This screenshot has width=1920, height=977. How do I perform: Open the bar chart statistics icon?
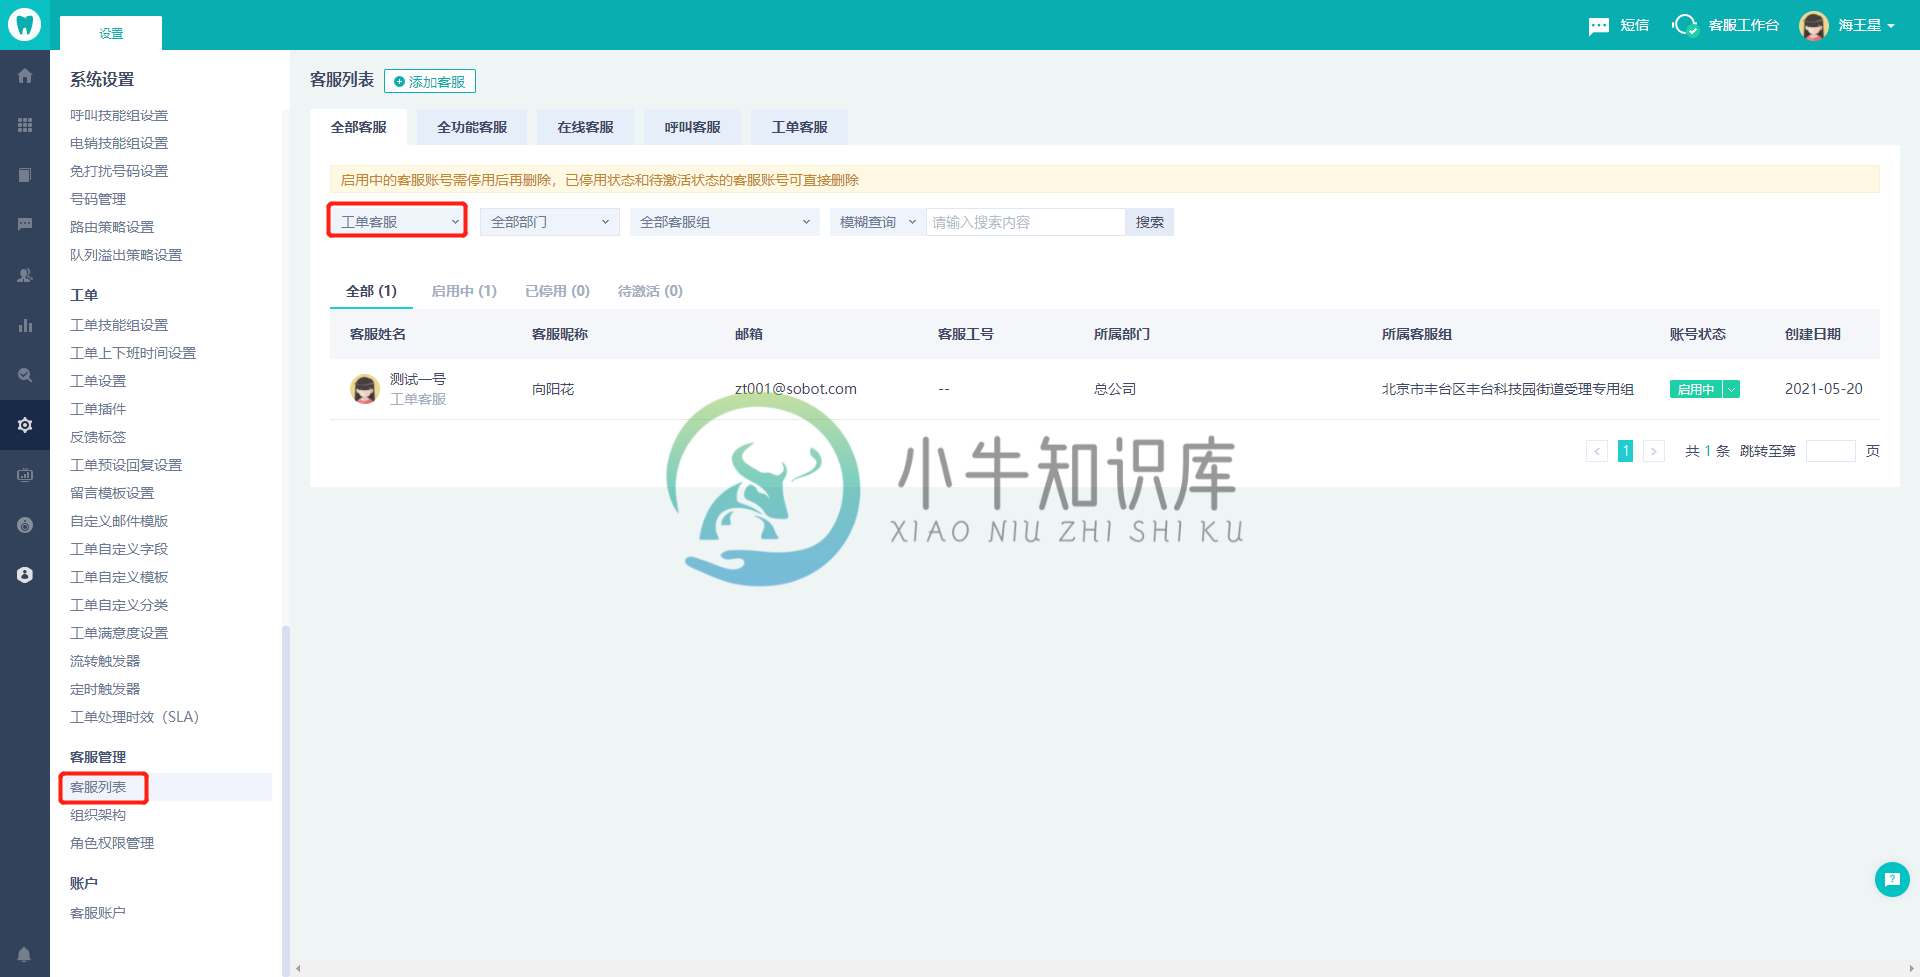click(x=25, y=325)
